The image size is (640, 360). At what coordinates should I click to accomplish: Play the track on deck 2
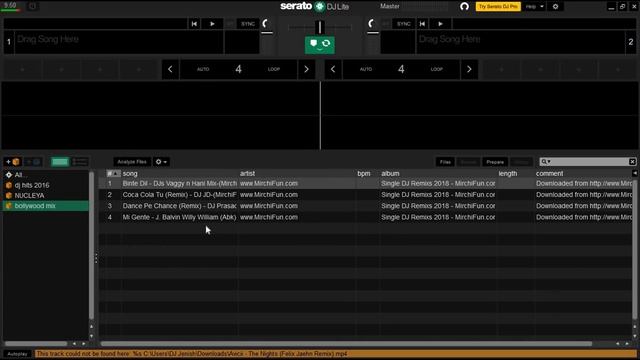coord(440,24)
